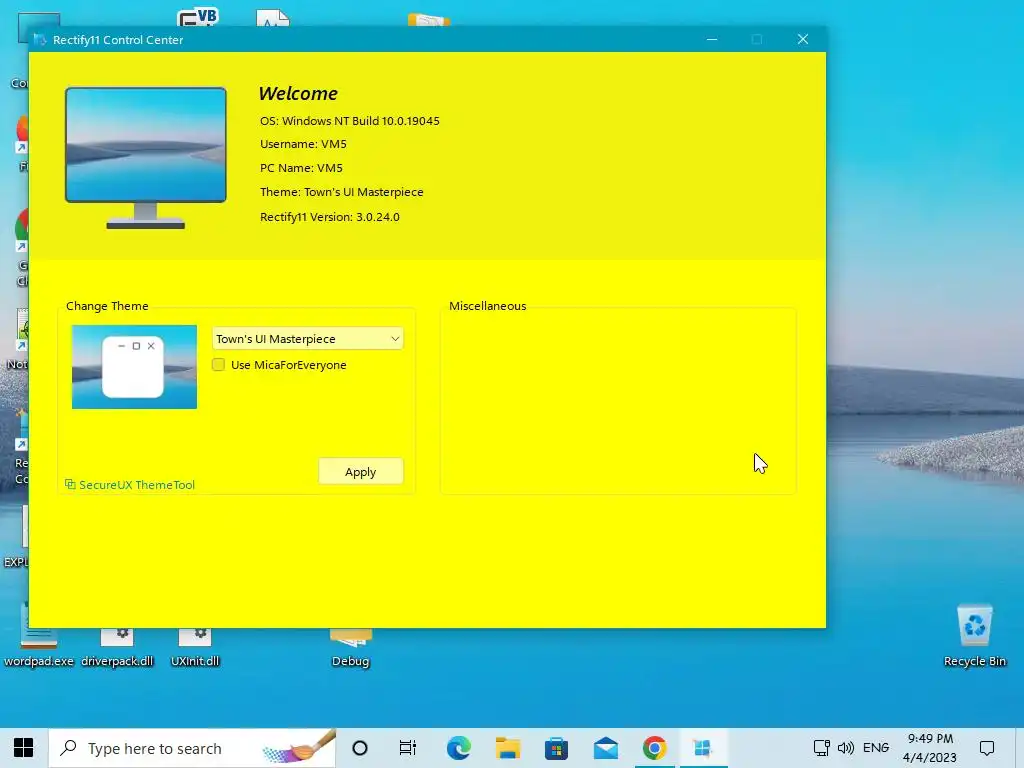Select the Rectify11 taskbar icon

coord(703,748)
